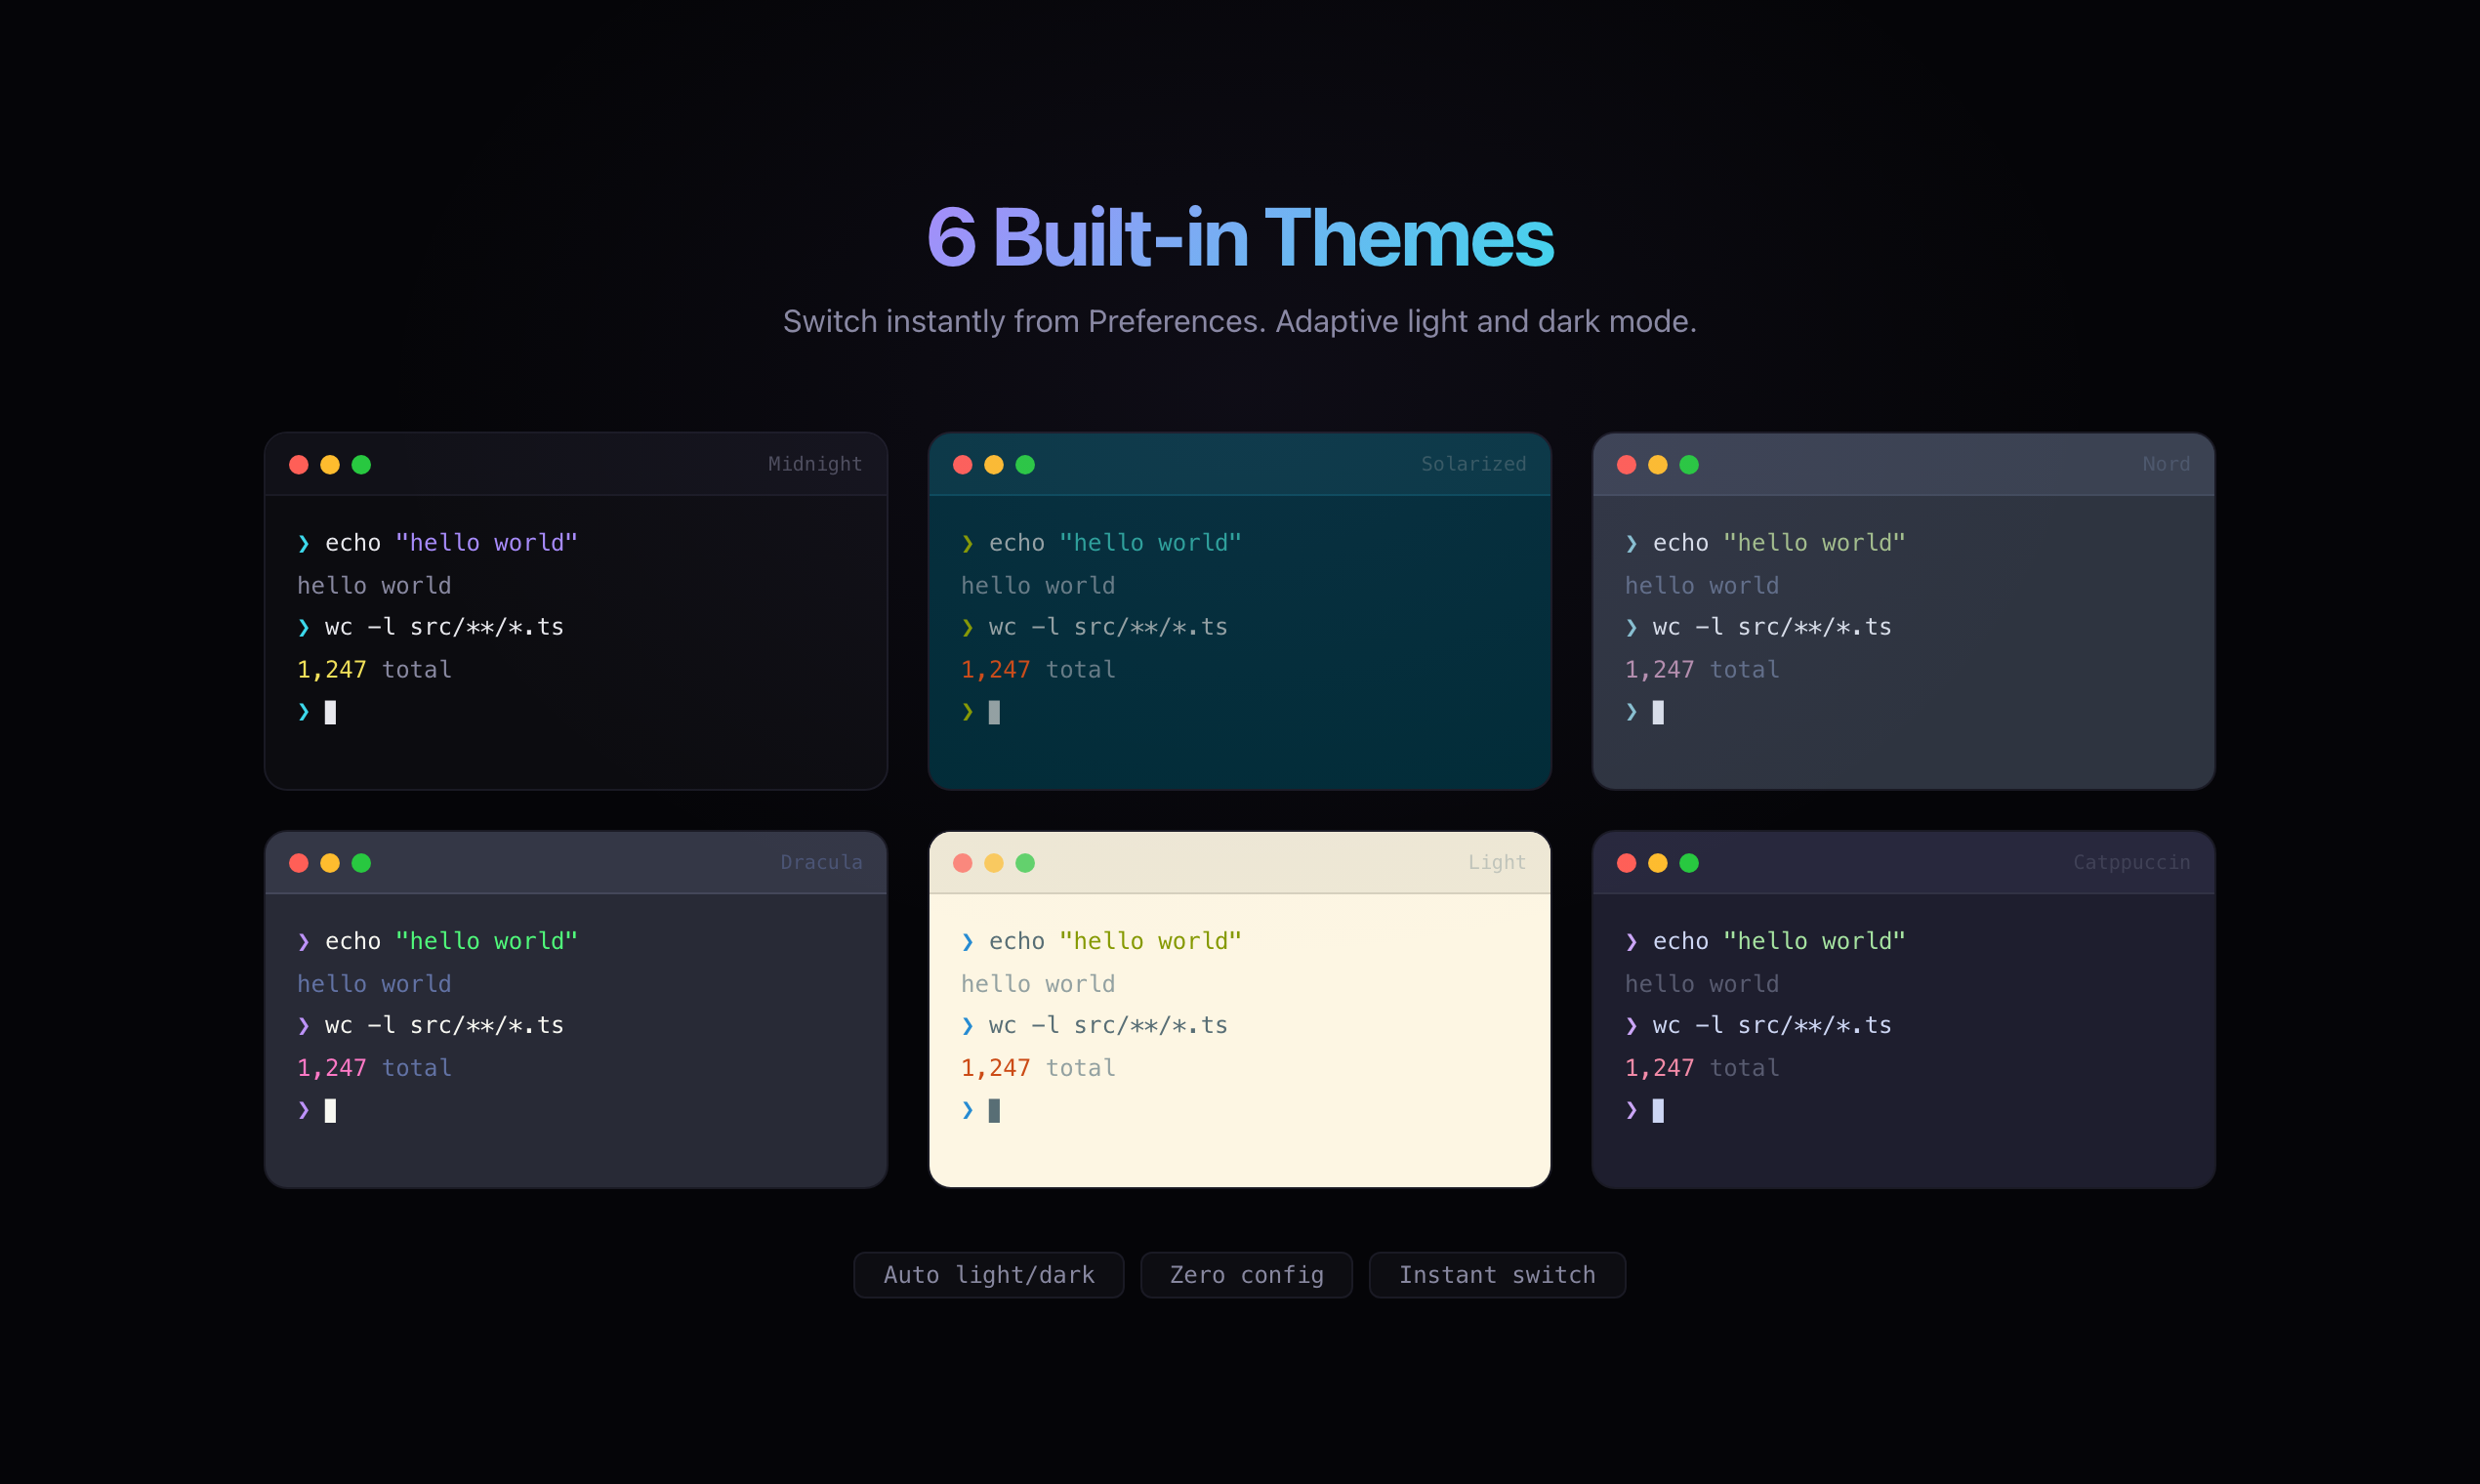Click the Zero config pill
This screenshot has width=2480, height=1484.
tap(1246, 1274)
